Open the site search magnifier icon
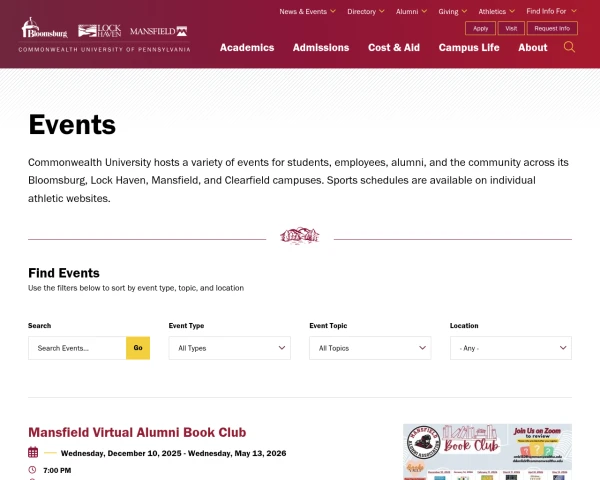Screen dimensions: 600x480 [x=569, y=47]
